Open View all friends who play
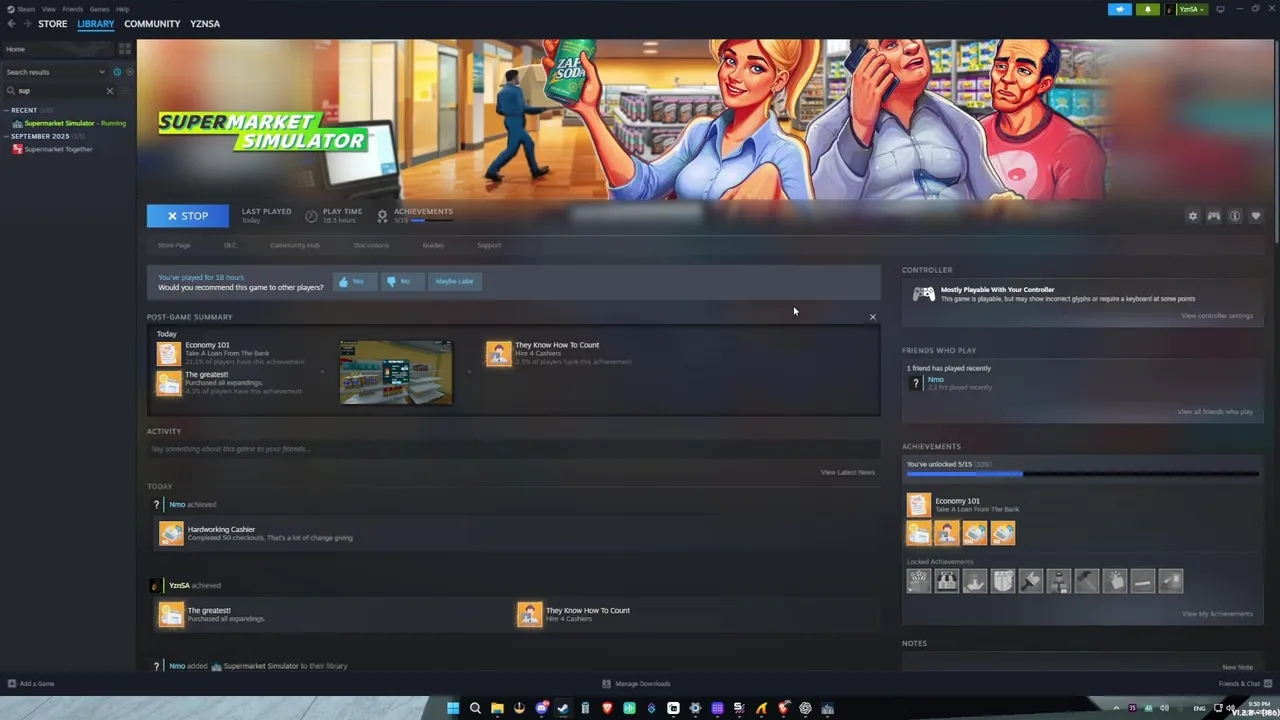The width and height of the screenshot is (1280, 720). point(1215,412)
